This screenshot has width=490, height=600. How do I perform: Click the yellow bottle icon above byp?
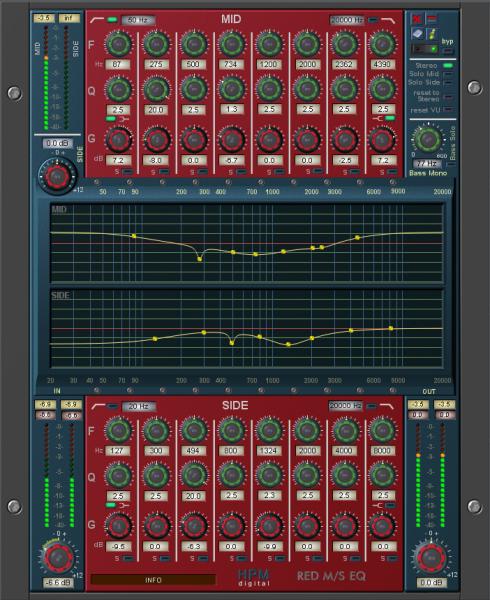click(x=431, y=34)
